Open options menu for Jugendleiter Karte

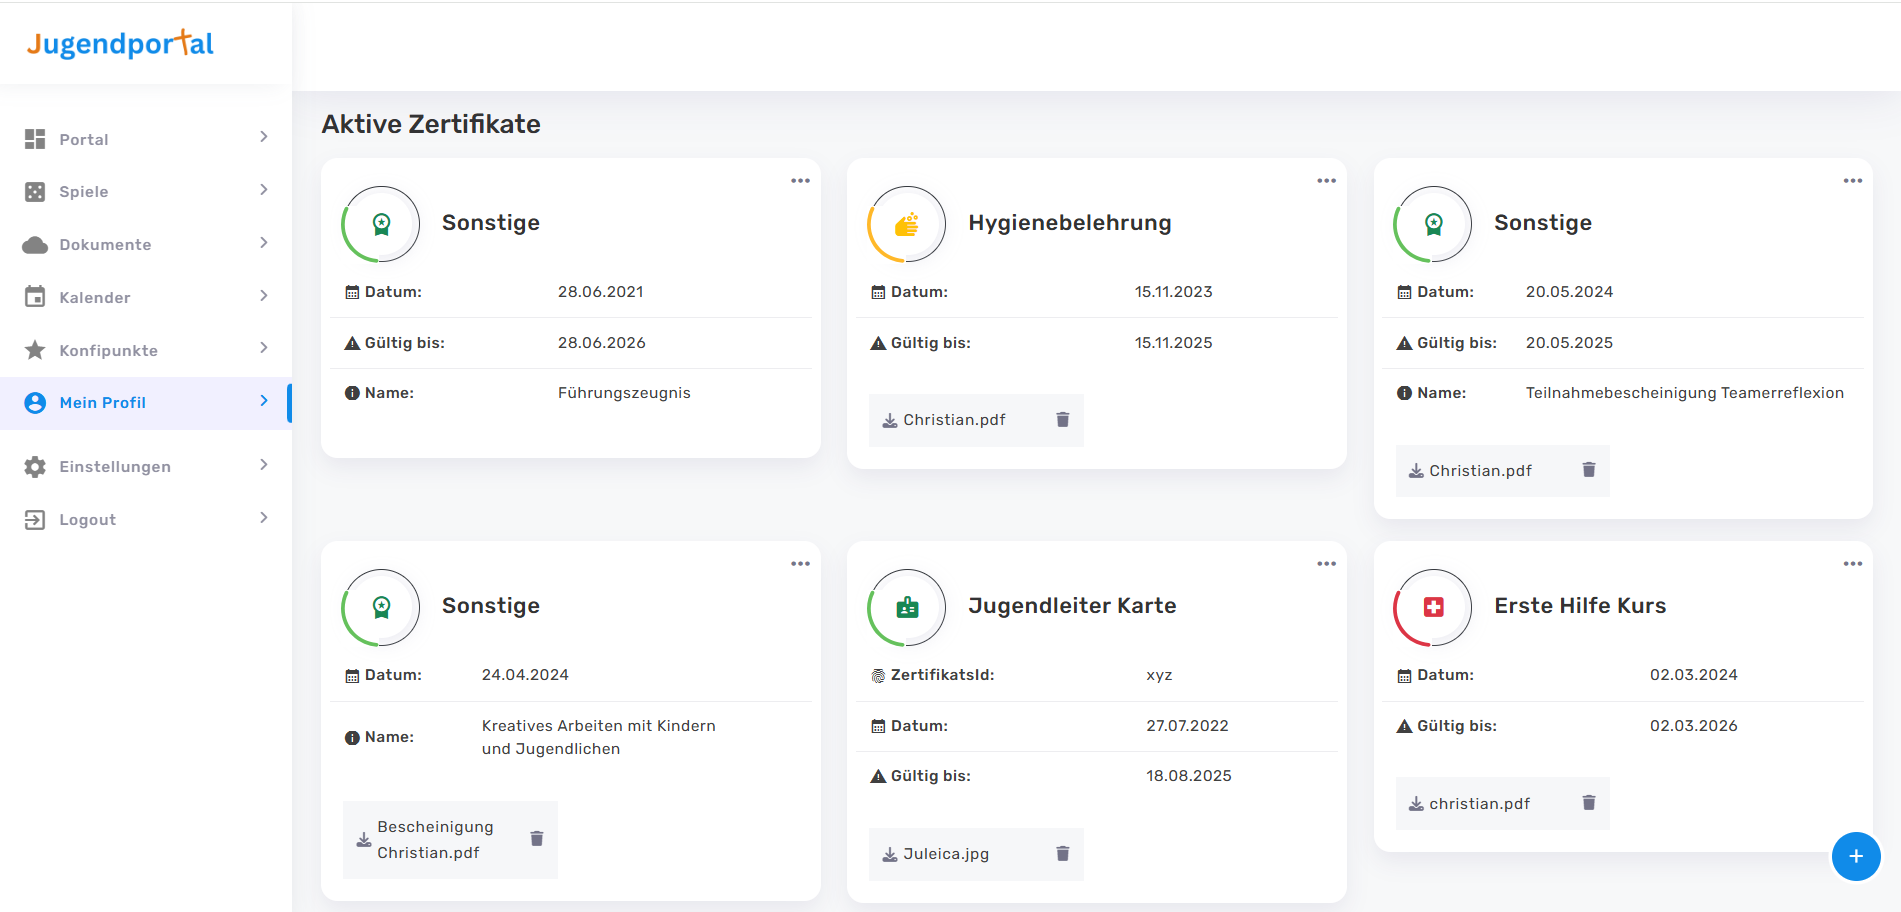[1326, 564]
